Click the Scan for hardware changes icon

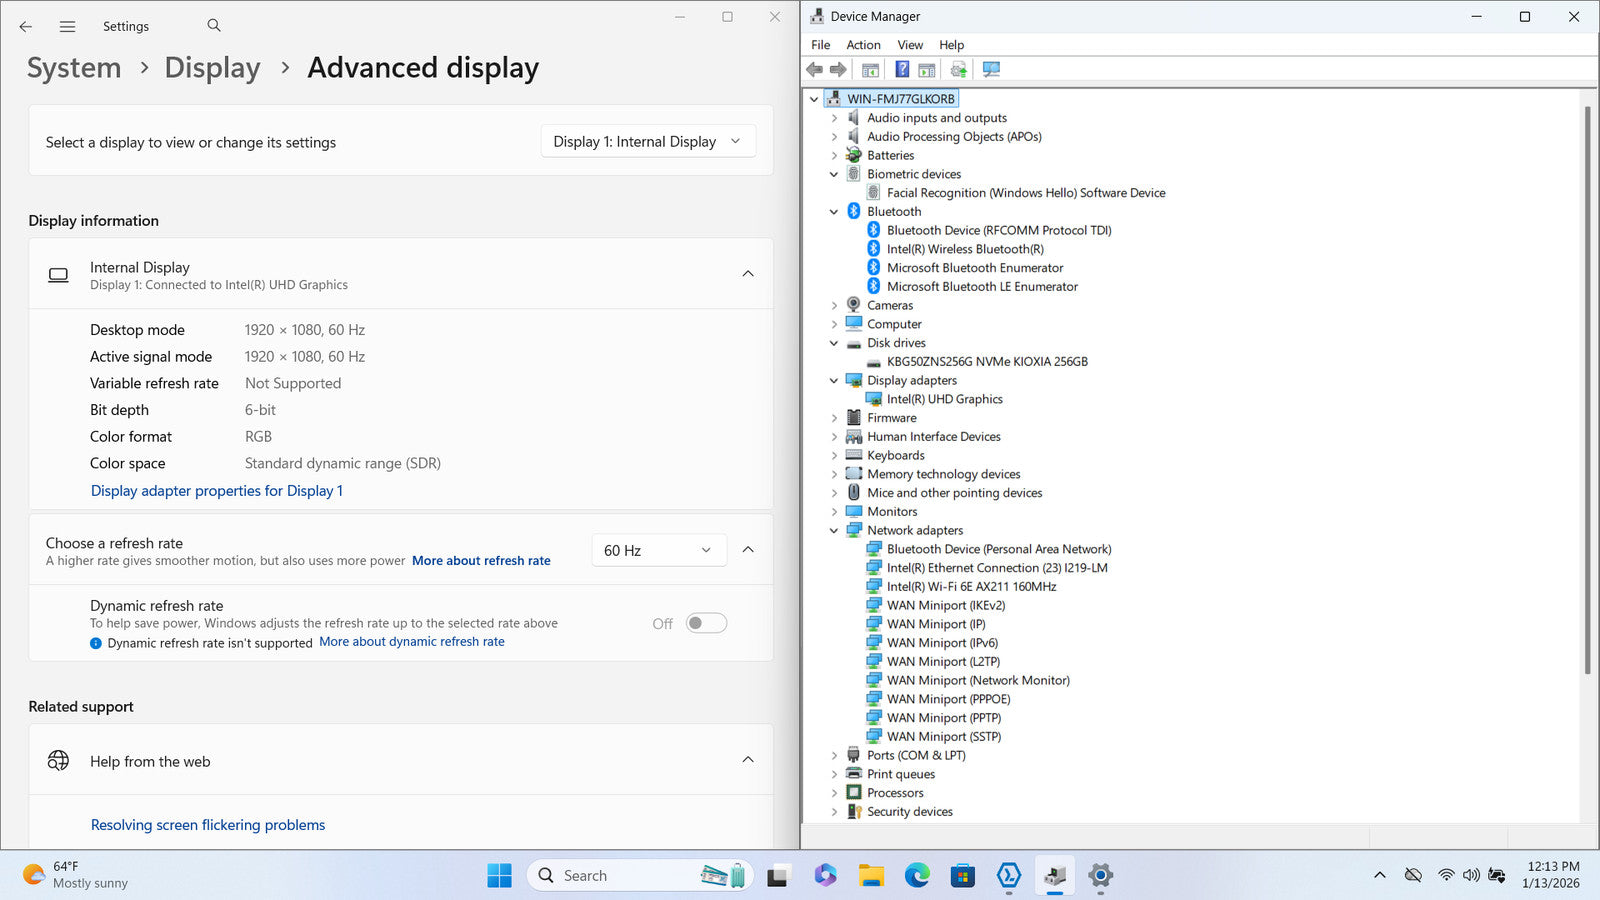991,69
